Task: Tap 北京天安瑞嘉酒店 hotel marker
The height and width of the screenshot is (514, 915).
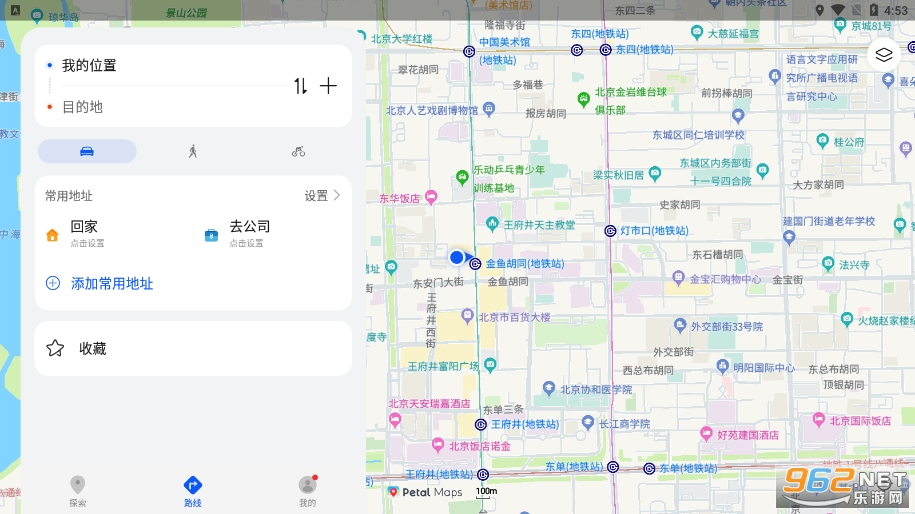Action: (x=395, y=419)
